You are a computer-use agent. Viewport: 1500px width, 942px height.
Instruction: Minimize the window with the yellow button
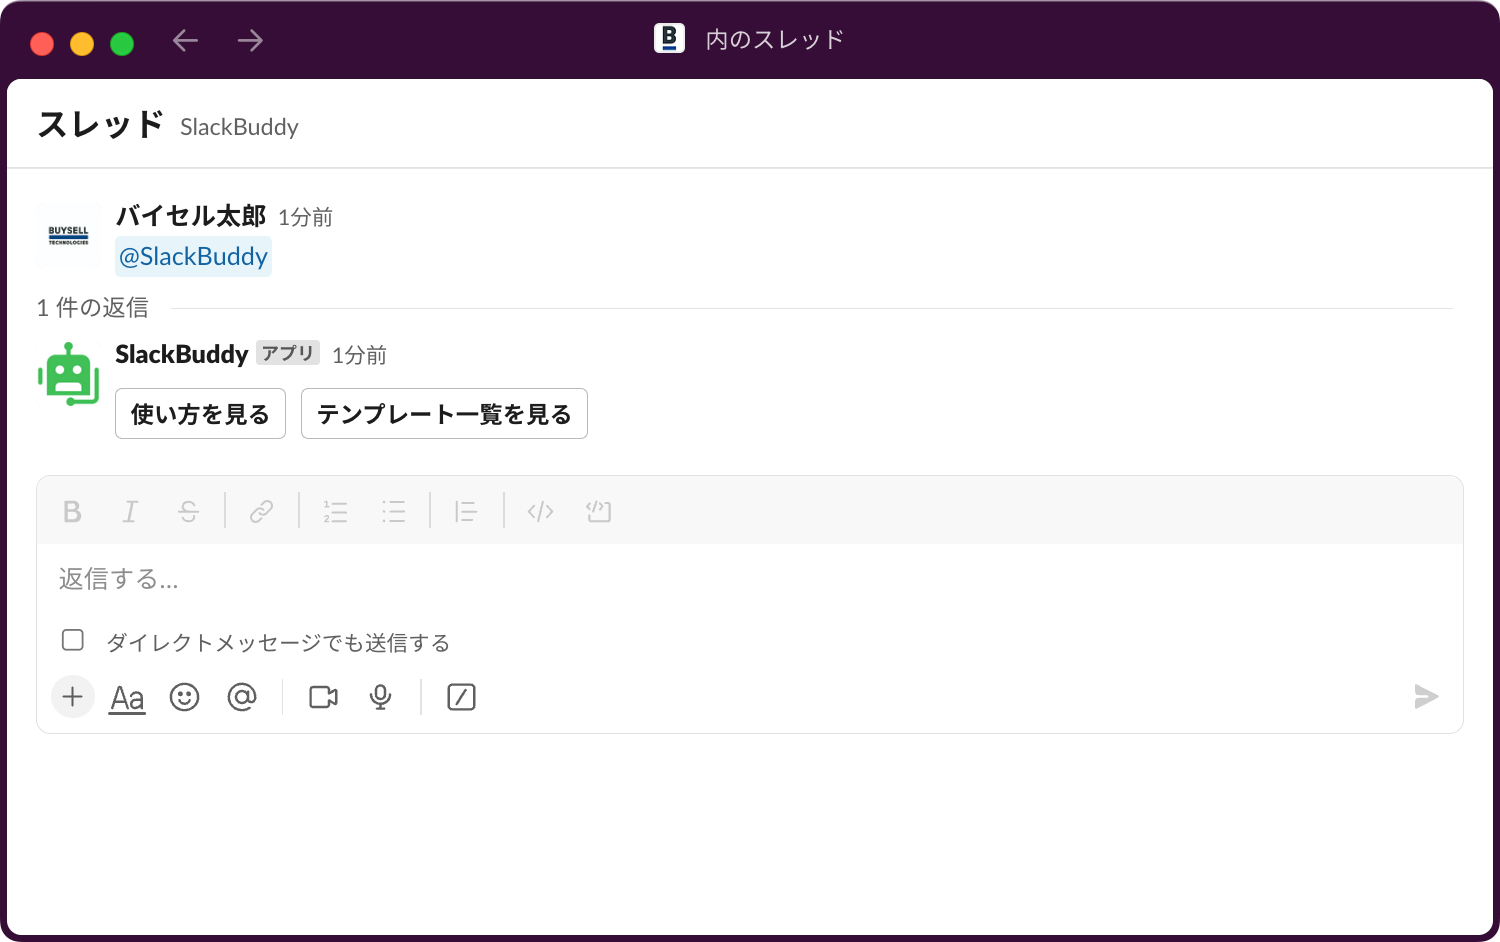(82, 43)
